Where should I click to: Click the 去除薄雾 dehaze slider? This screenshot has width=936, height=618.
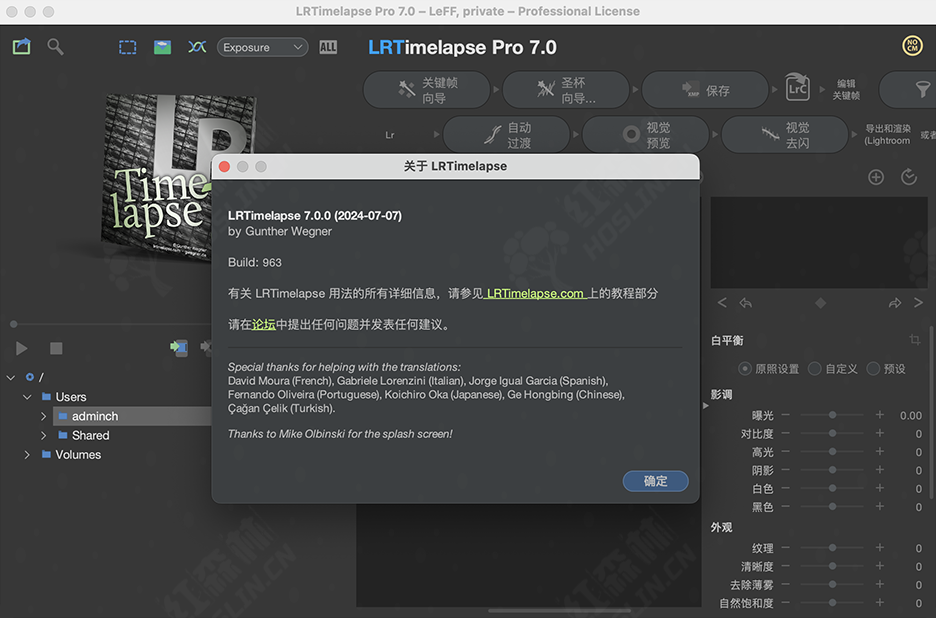coord(832,585)
